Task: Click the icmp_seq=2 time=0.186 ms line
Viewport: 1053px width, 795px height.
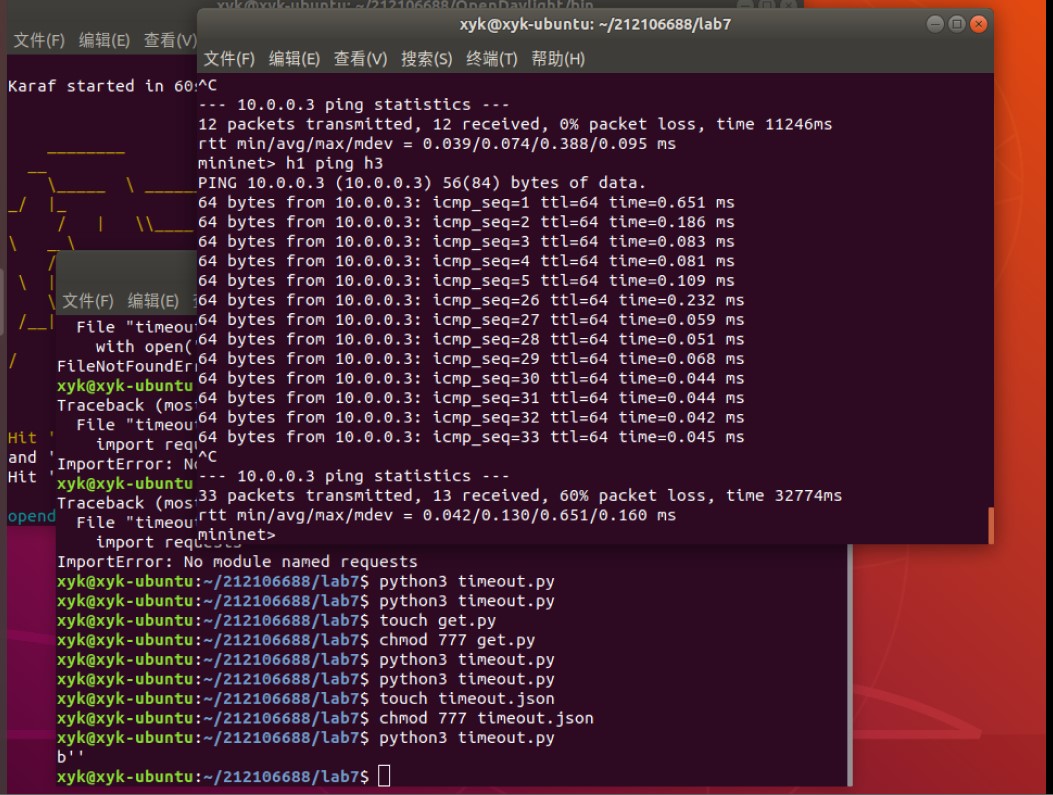Action: [x=466, y=222]
